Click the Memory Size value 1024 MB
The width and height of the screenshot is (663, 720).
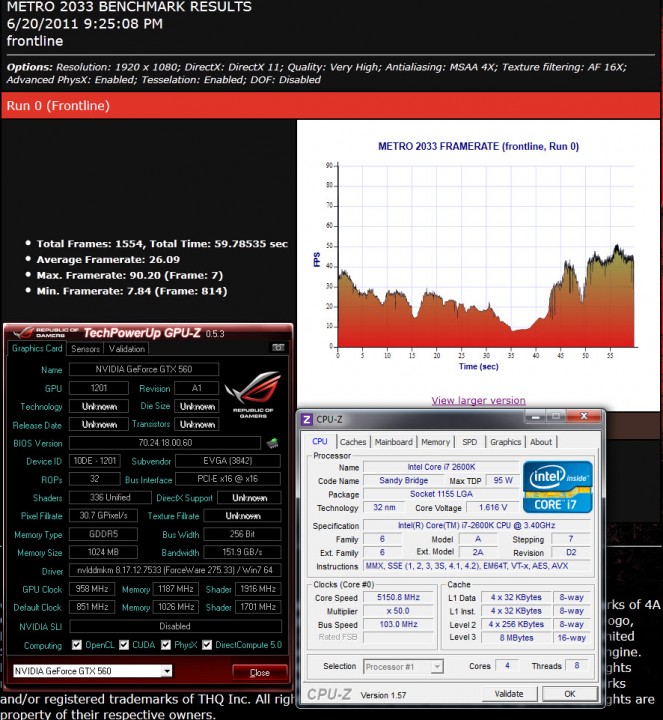point(103,552)
